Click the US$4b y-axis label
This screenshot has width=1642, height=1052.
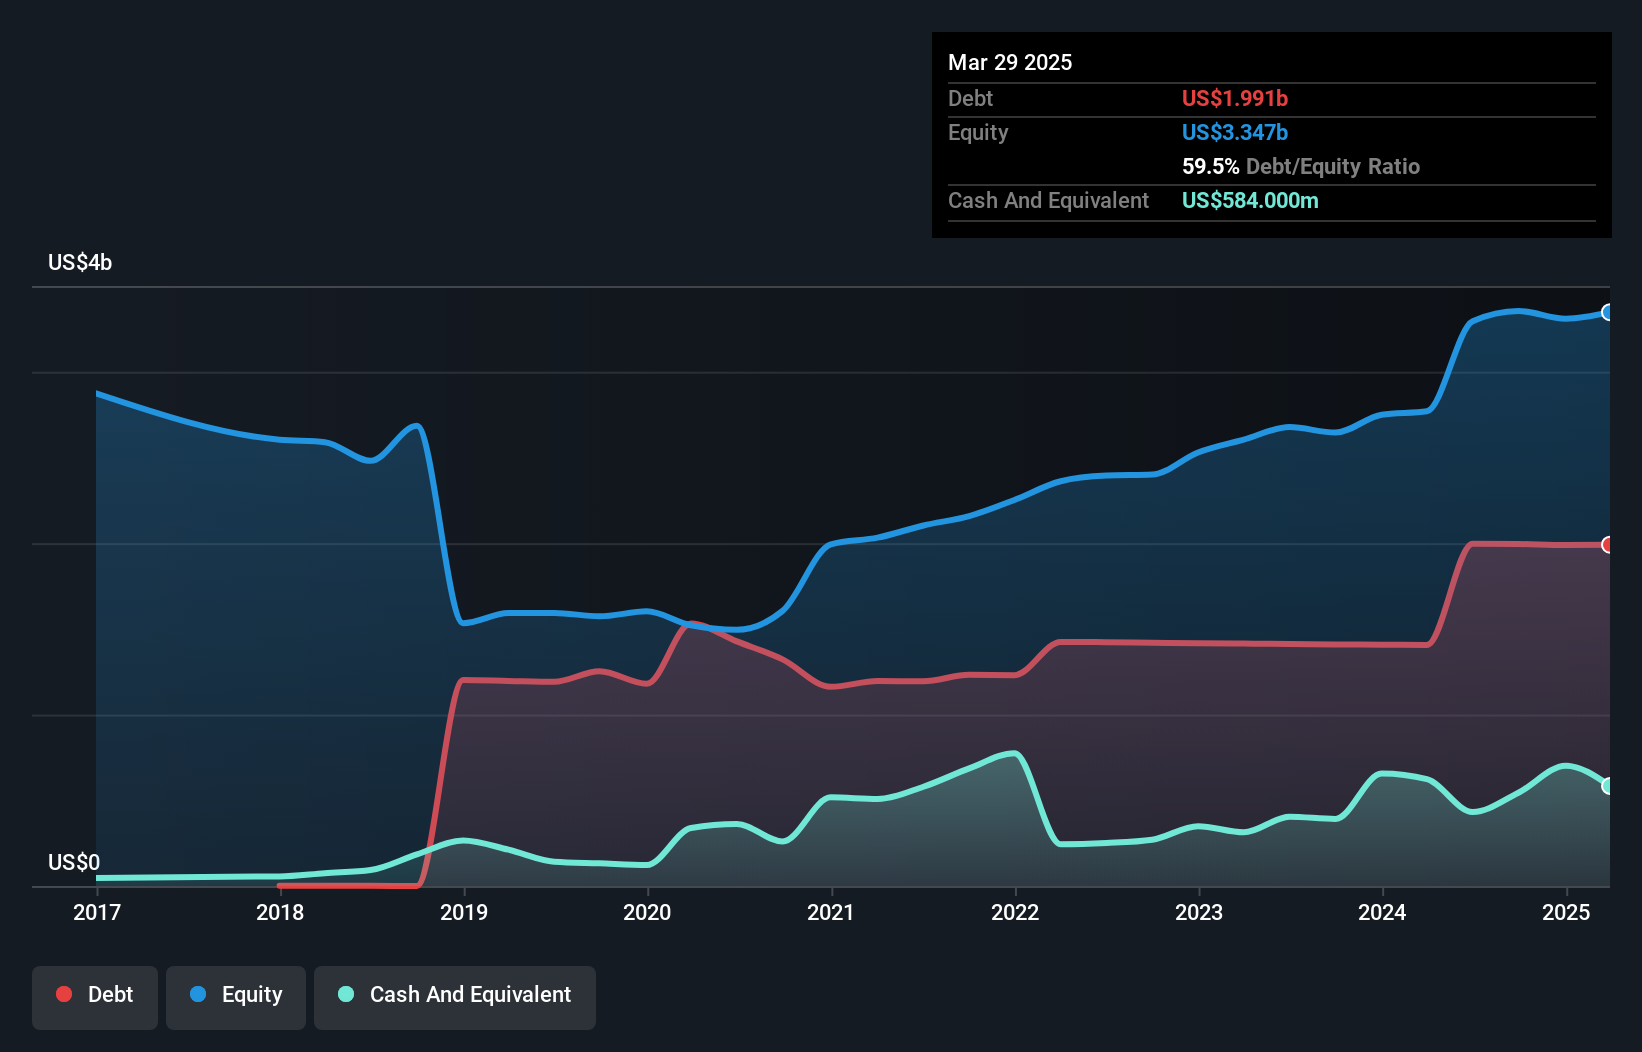pos(80,263)
